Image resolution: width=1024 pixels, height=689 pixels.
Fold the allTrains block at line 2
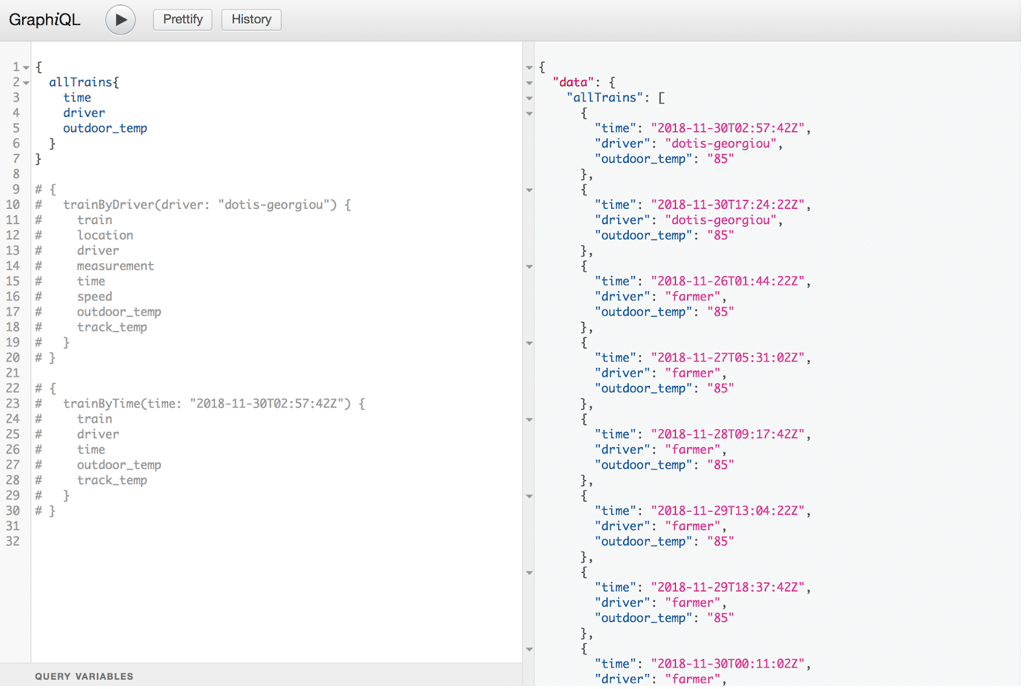(x=27, y=83)
